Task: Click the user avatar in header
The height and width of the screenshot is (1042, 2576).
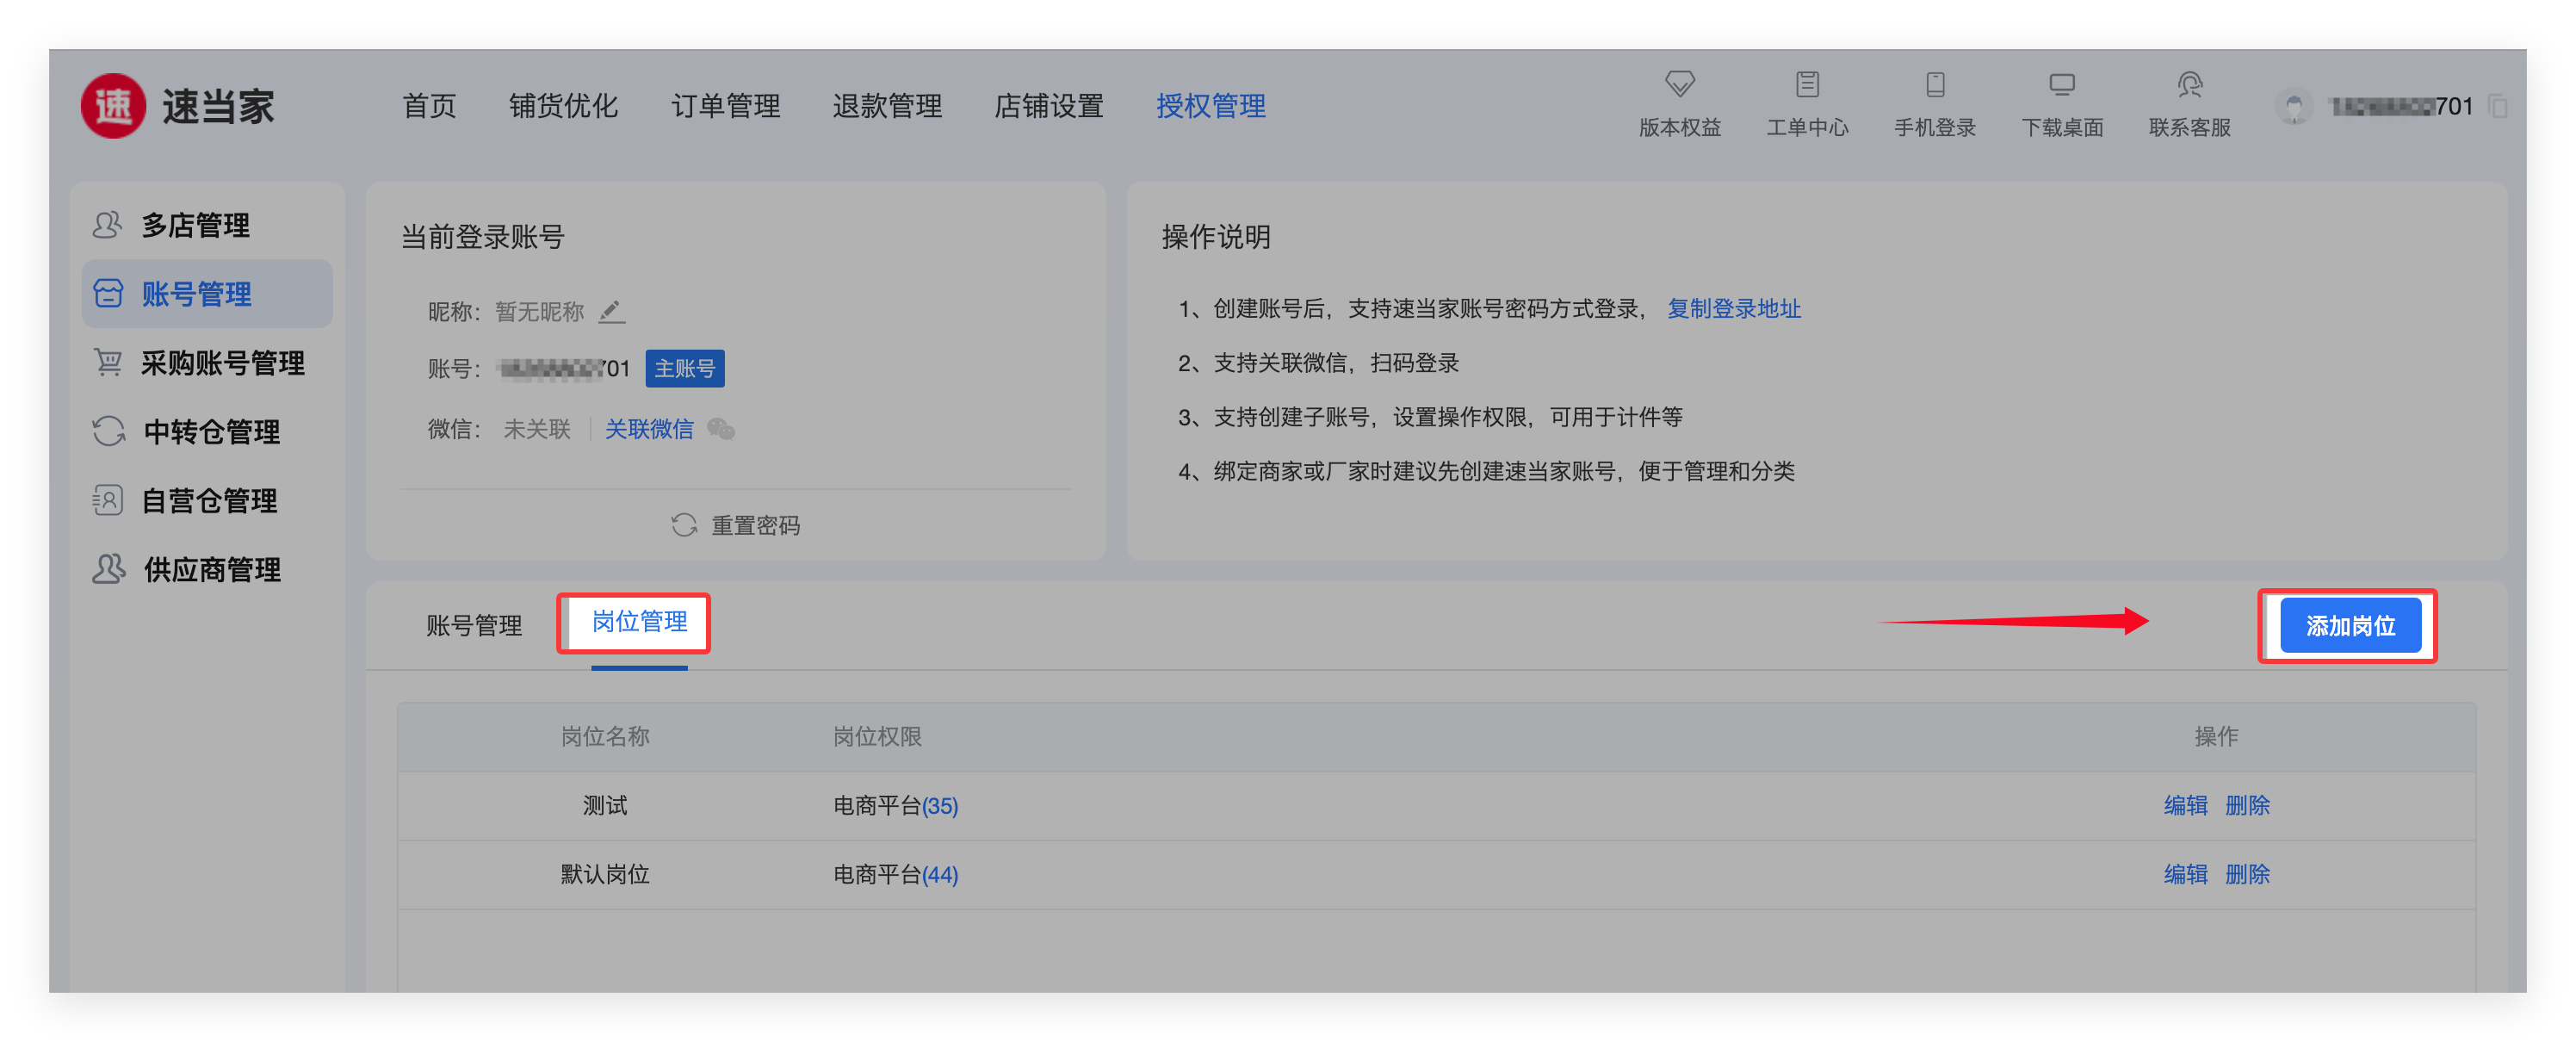Action: pyautogui.click(x=2294, y=106)
